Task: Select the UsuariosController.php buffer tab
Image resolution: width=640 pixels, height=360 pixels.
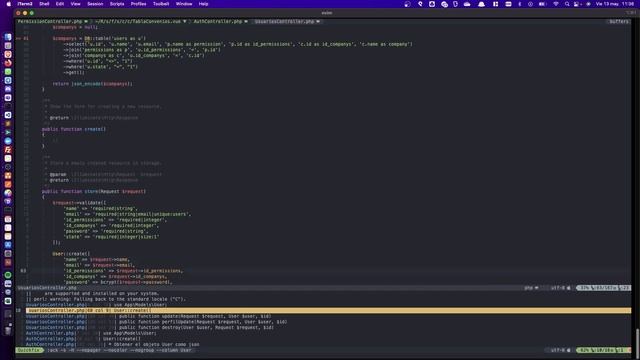Action: click(x=287, y=21)
